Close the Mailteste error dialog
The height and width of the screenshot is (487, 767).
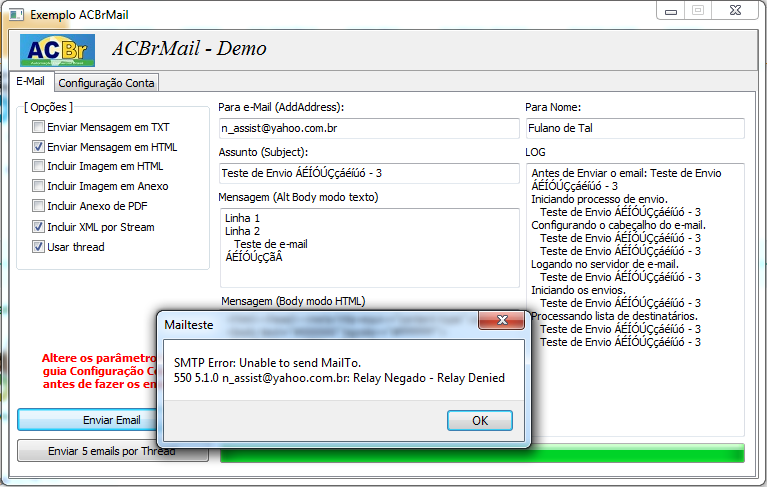point(501,320)
